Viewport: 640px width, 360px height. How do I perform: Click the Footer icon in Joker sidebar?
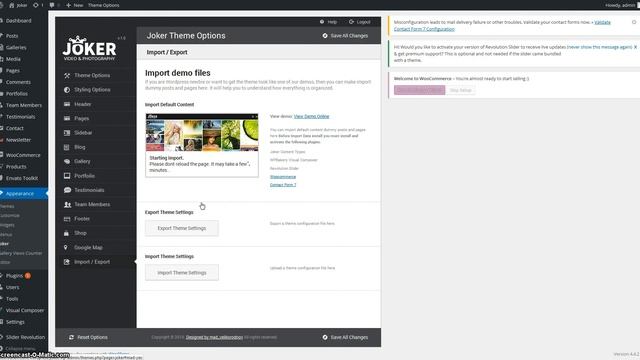(67, 219)
